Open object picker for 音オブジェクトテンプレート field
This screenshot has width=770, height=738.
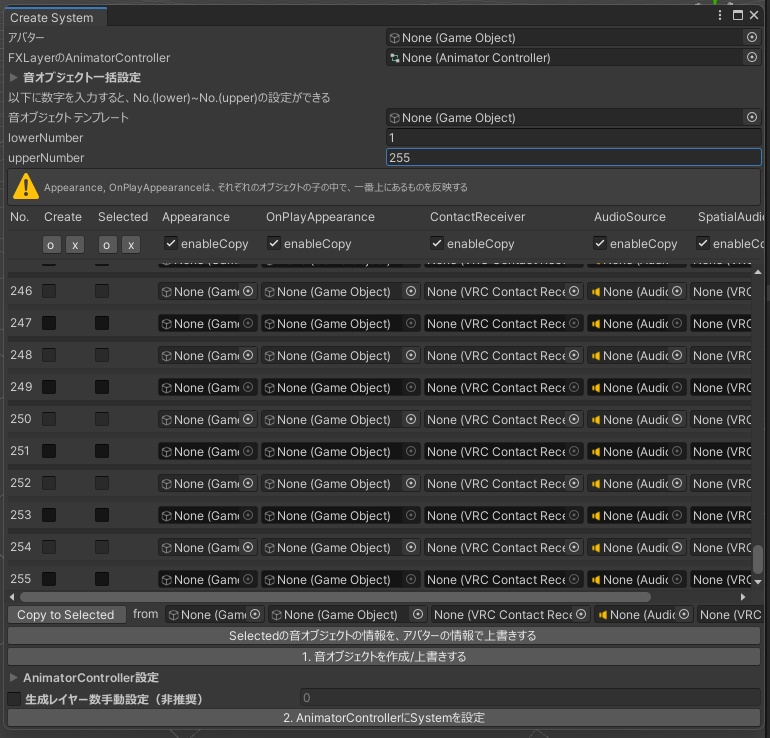(751, 117)
